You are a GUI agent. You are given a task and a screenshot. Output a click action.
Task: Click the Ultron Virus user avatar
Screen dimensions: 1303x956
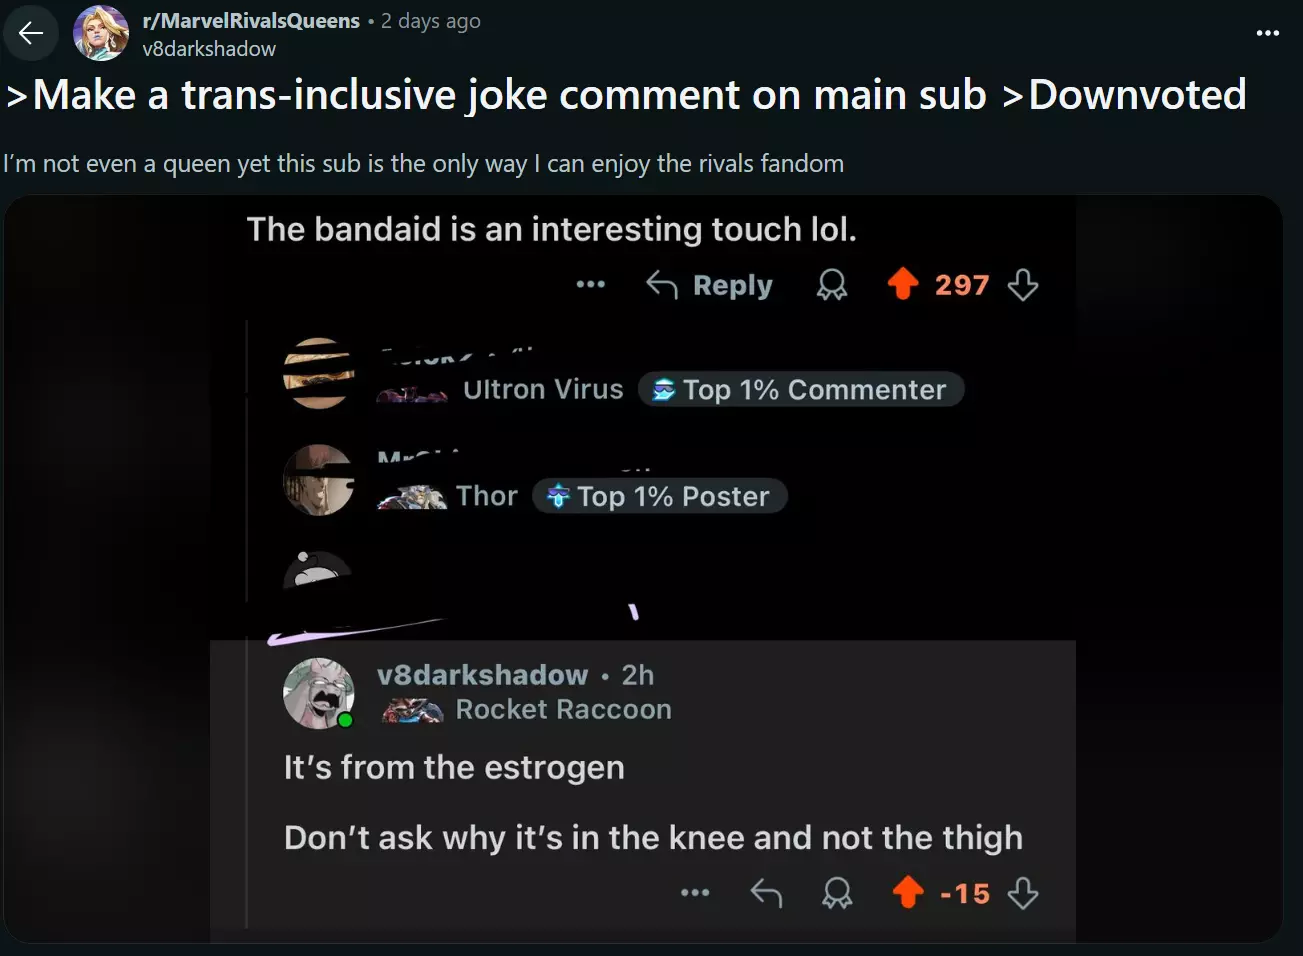(x=319, y=373)
